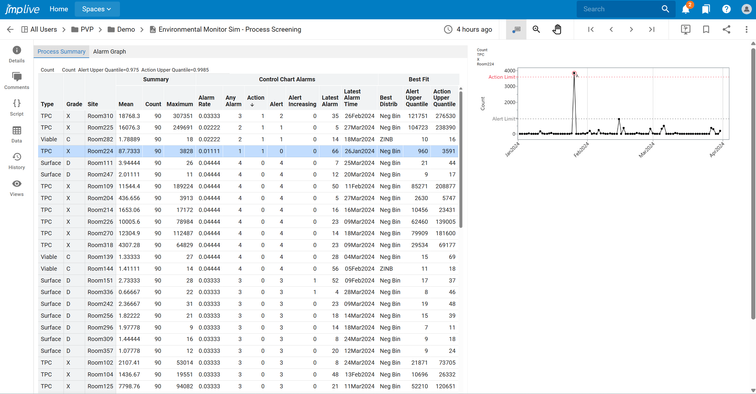Viewport: 756px width, 394px height.
Task: Click the ZINB cell for Room144
Action: coord(386,269)
